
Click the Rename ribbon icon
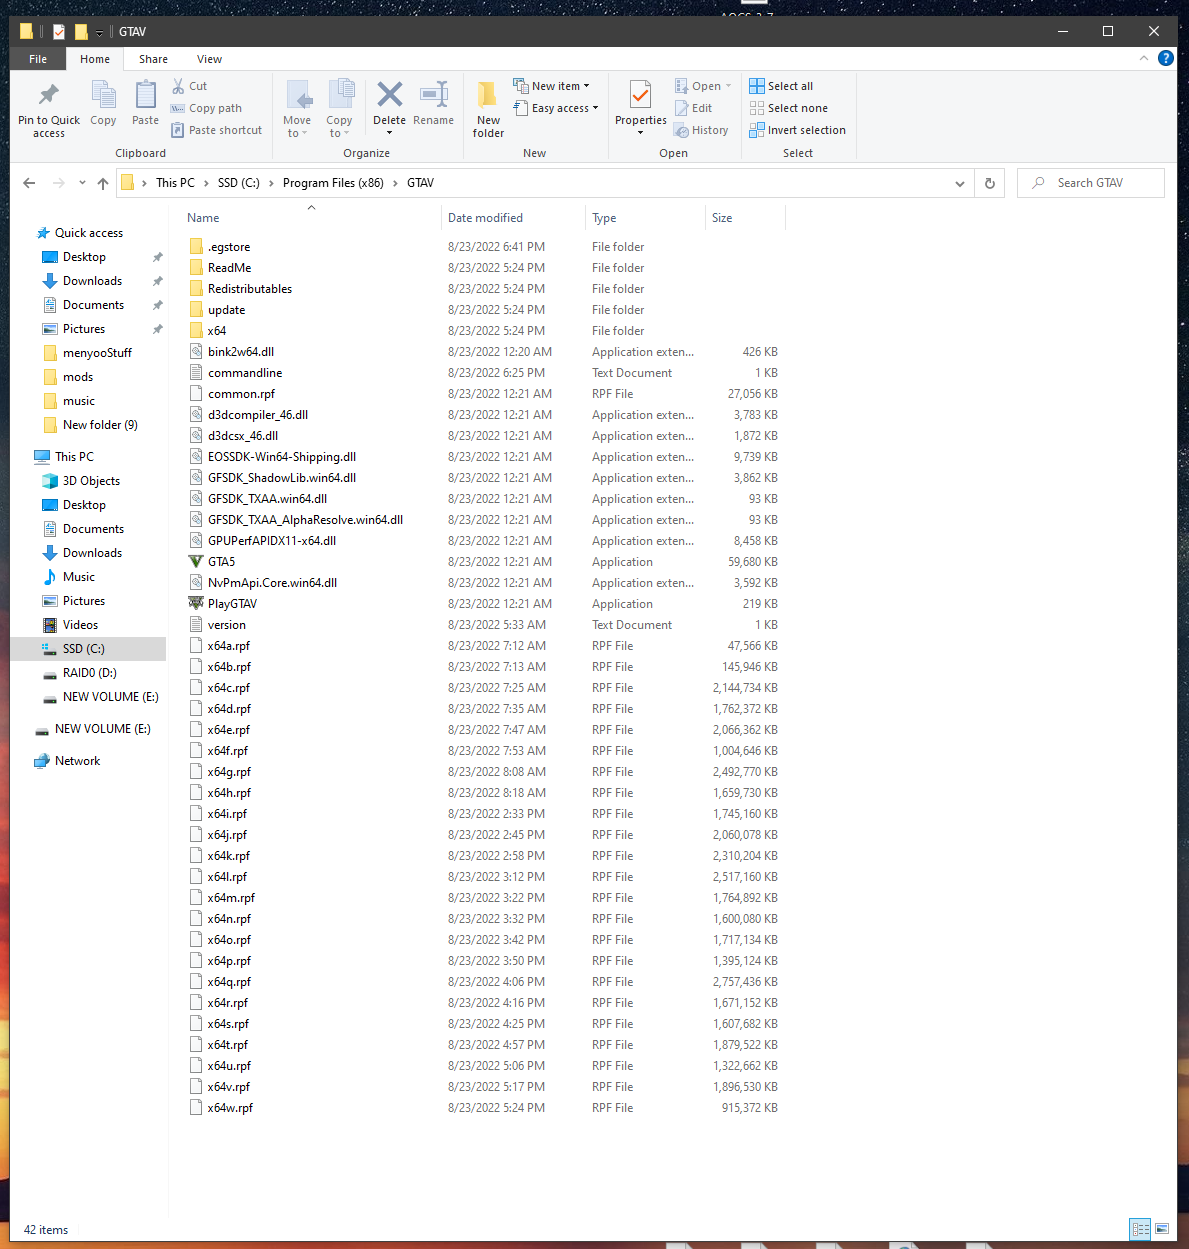pos(433,95)
